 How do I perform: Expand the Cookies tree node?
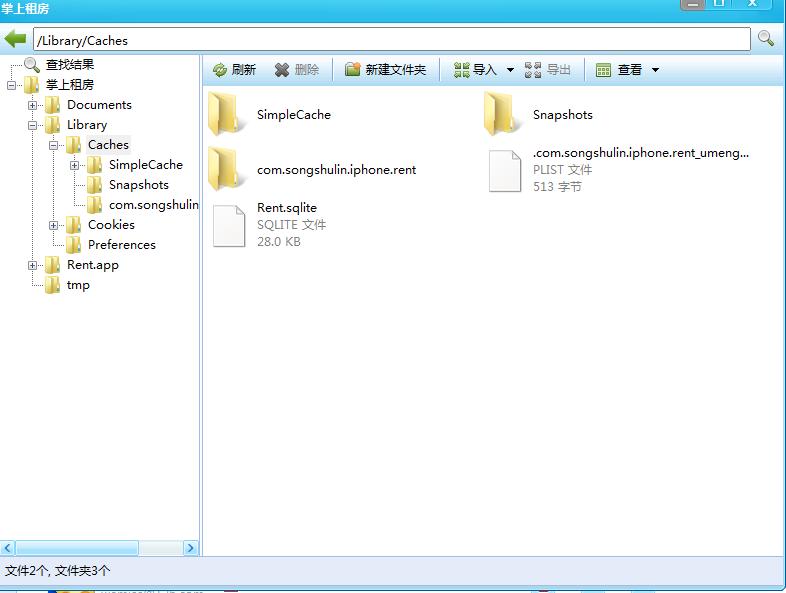54,225
